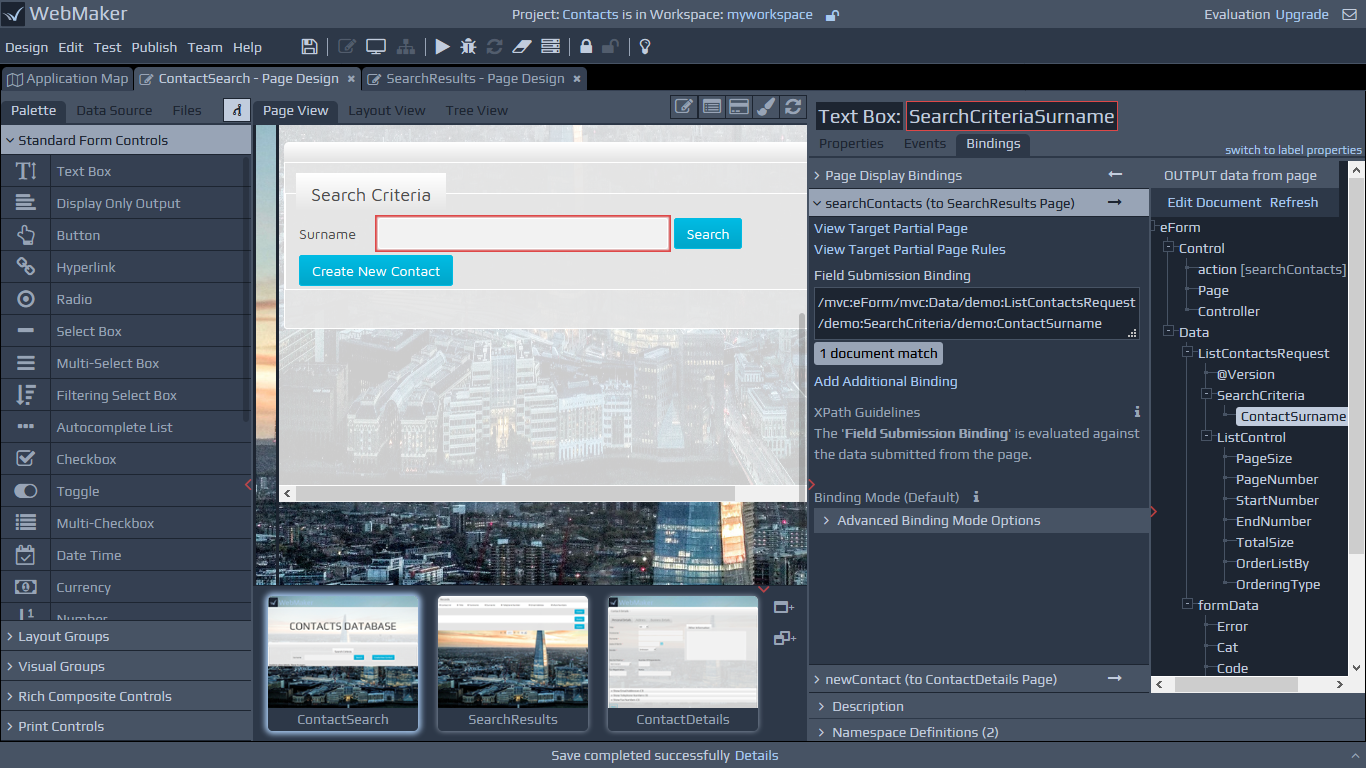Click the info icon beside Binding Mode
This screenshot has width=1366, height=768.
(x=976, y=497)
